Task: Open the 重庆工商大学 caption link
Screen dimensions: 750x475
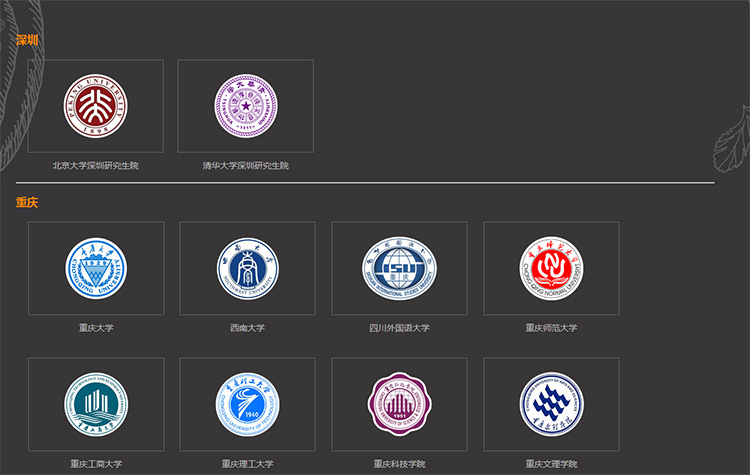Action: (x=96, y=464)
